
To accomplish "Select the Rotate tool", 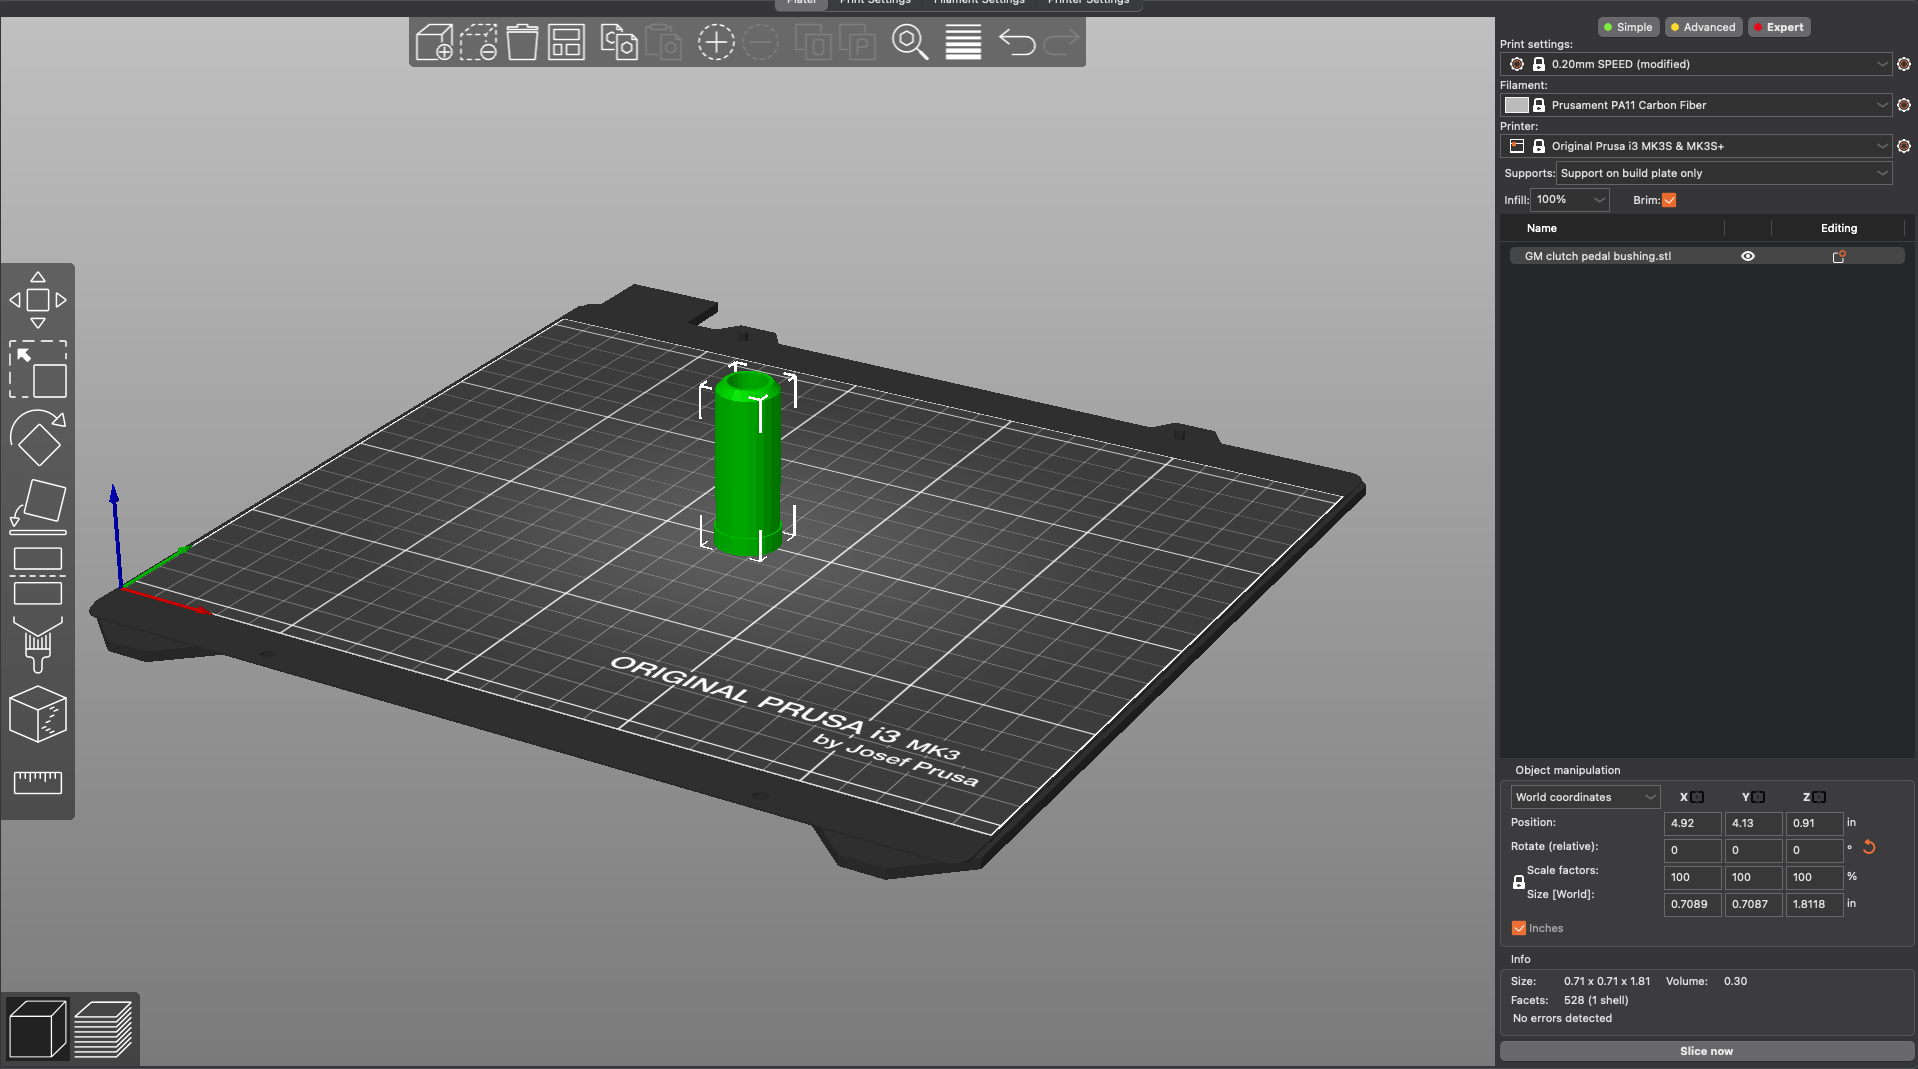I will [38, 438].
